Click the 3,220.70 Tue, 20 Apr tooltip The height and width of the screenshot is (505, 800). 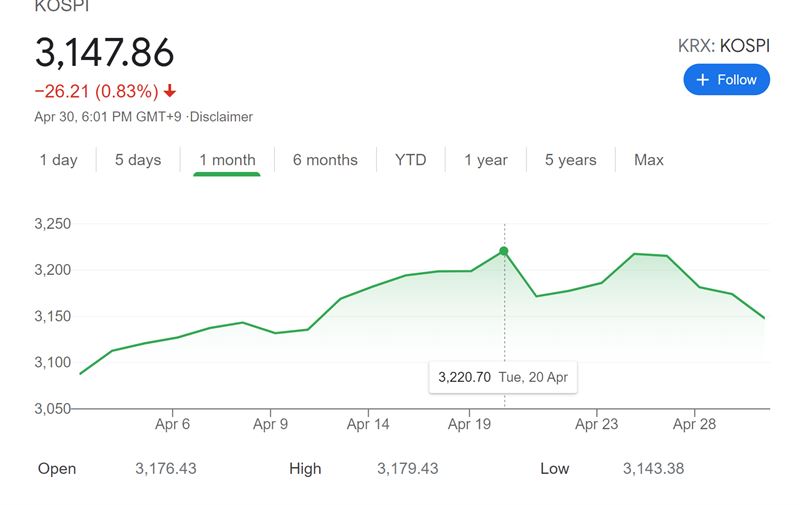pos(505,378)
